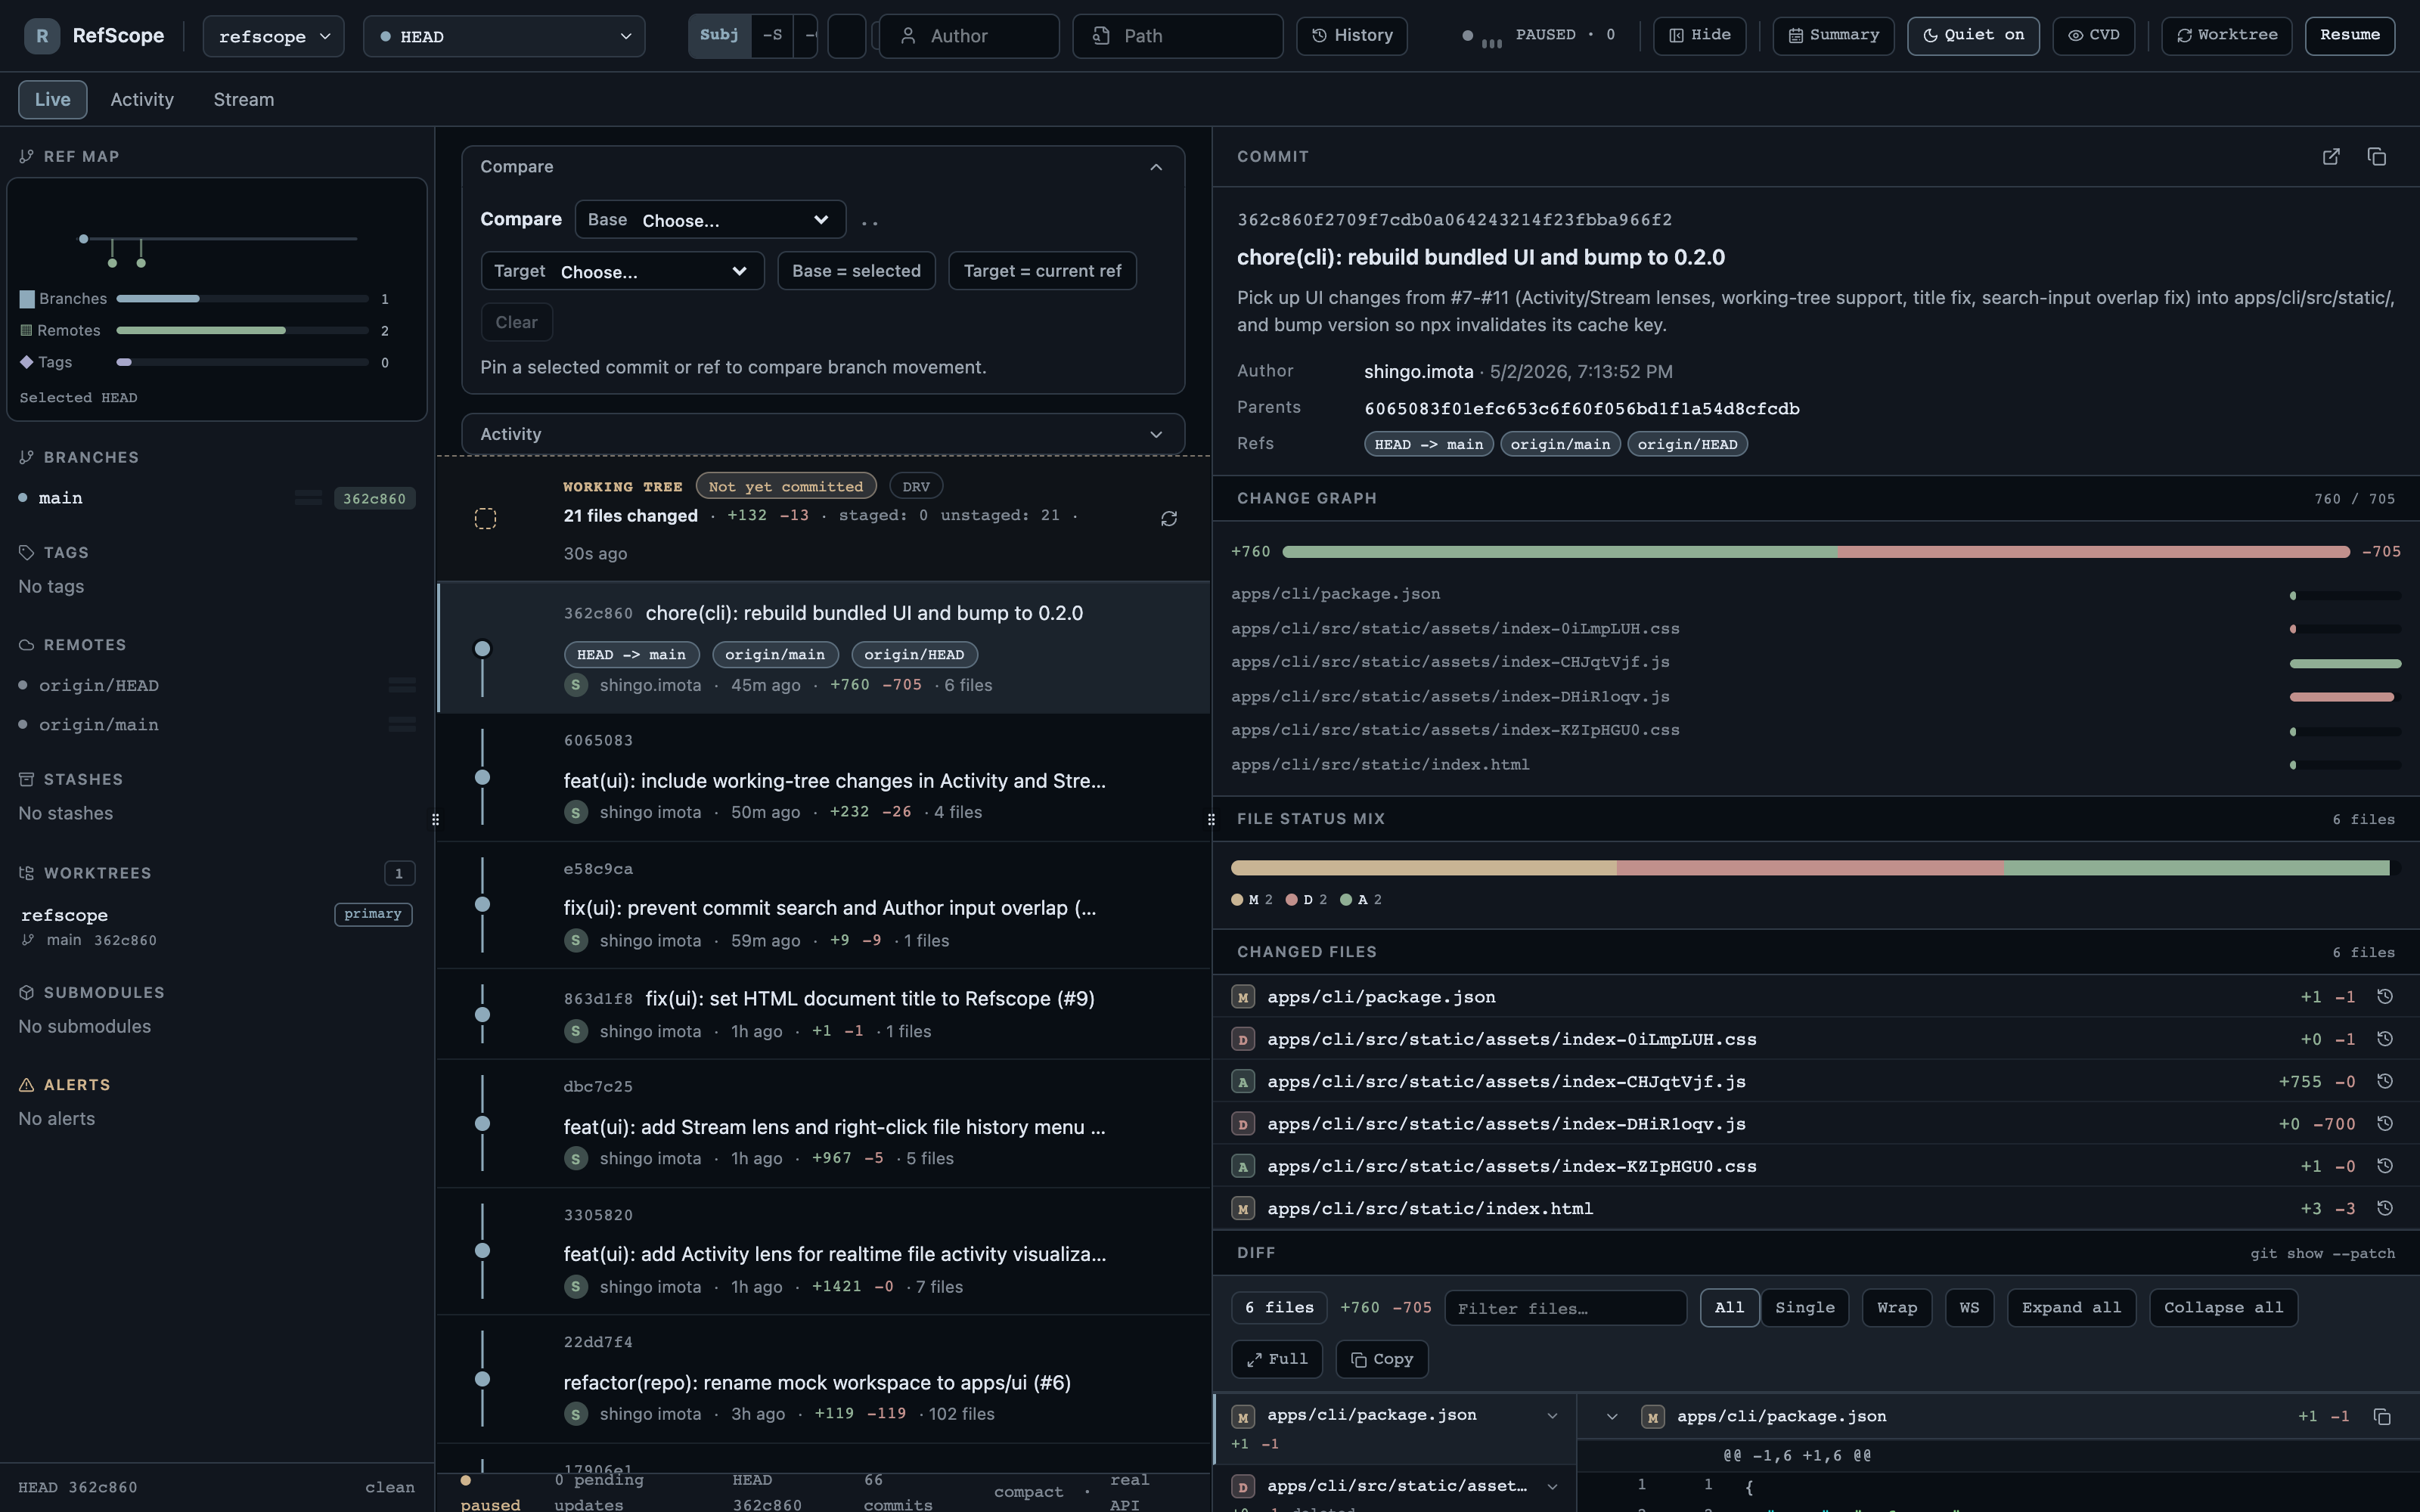Viewport: 2420px width, 1512px height.
Task: Click the Author search input
Action: click(969, 36)
